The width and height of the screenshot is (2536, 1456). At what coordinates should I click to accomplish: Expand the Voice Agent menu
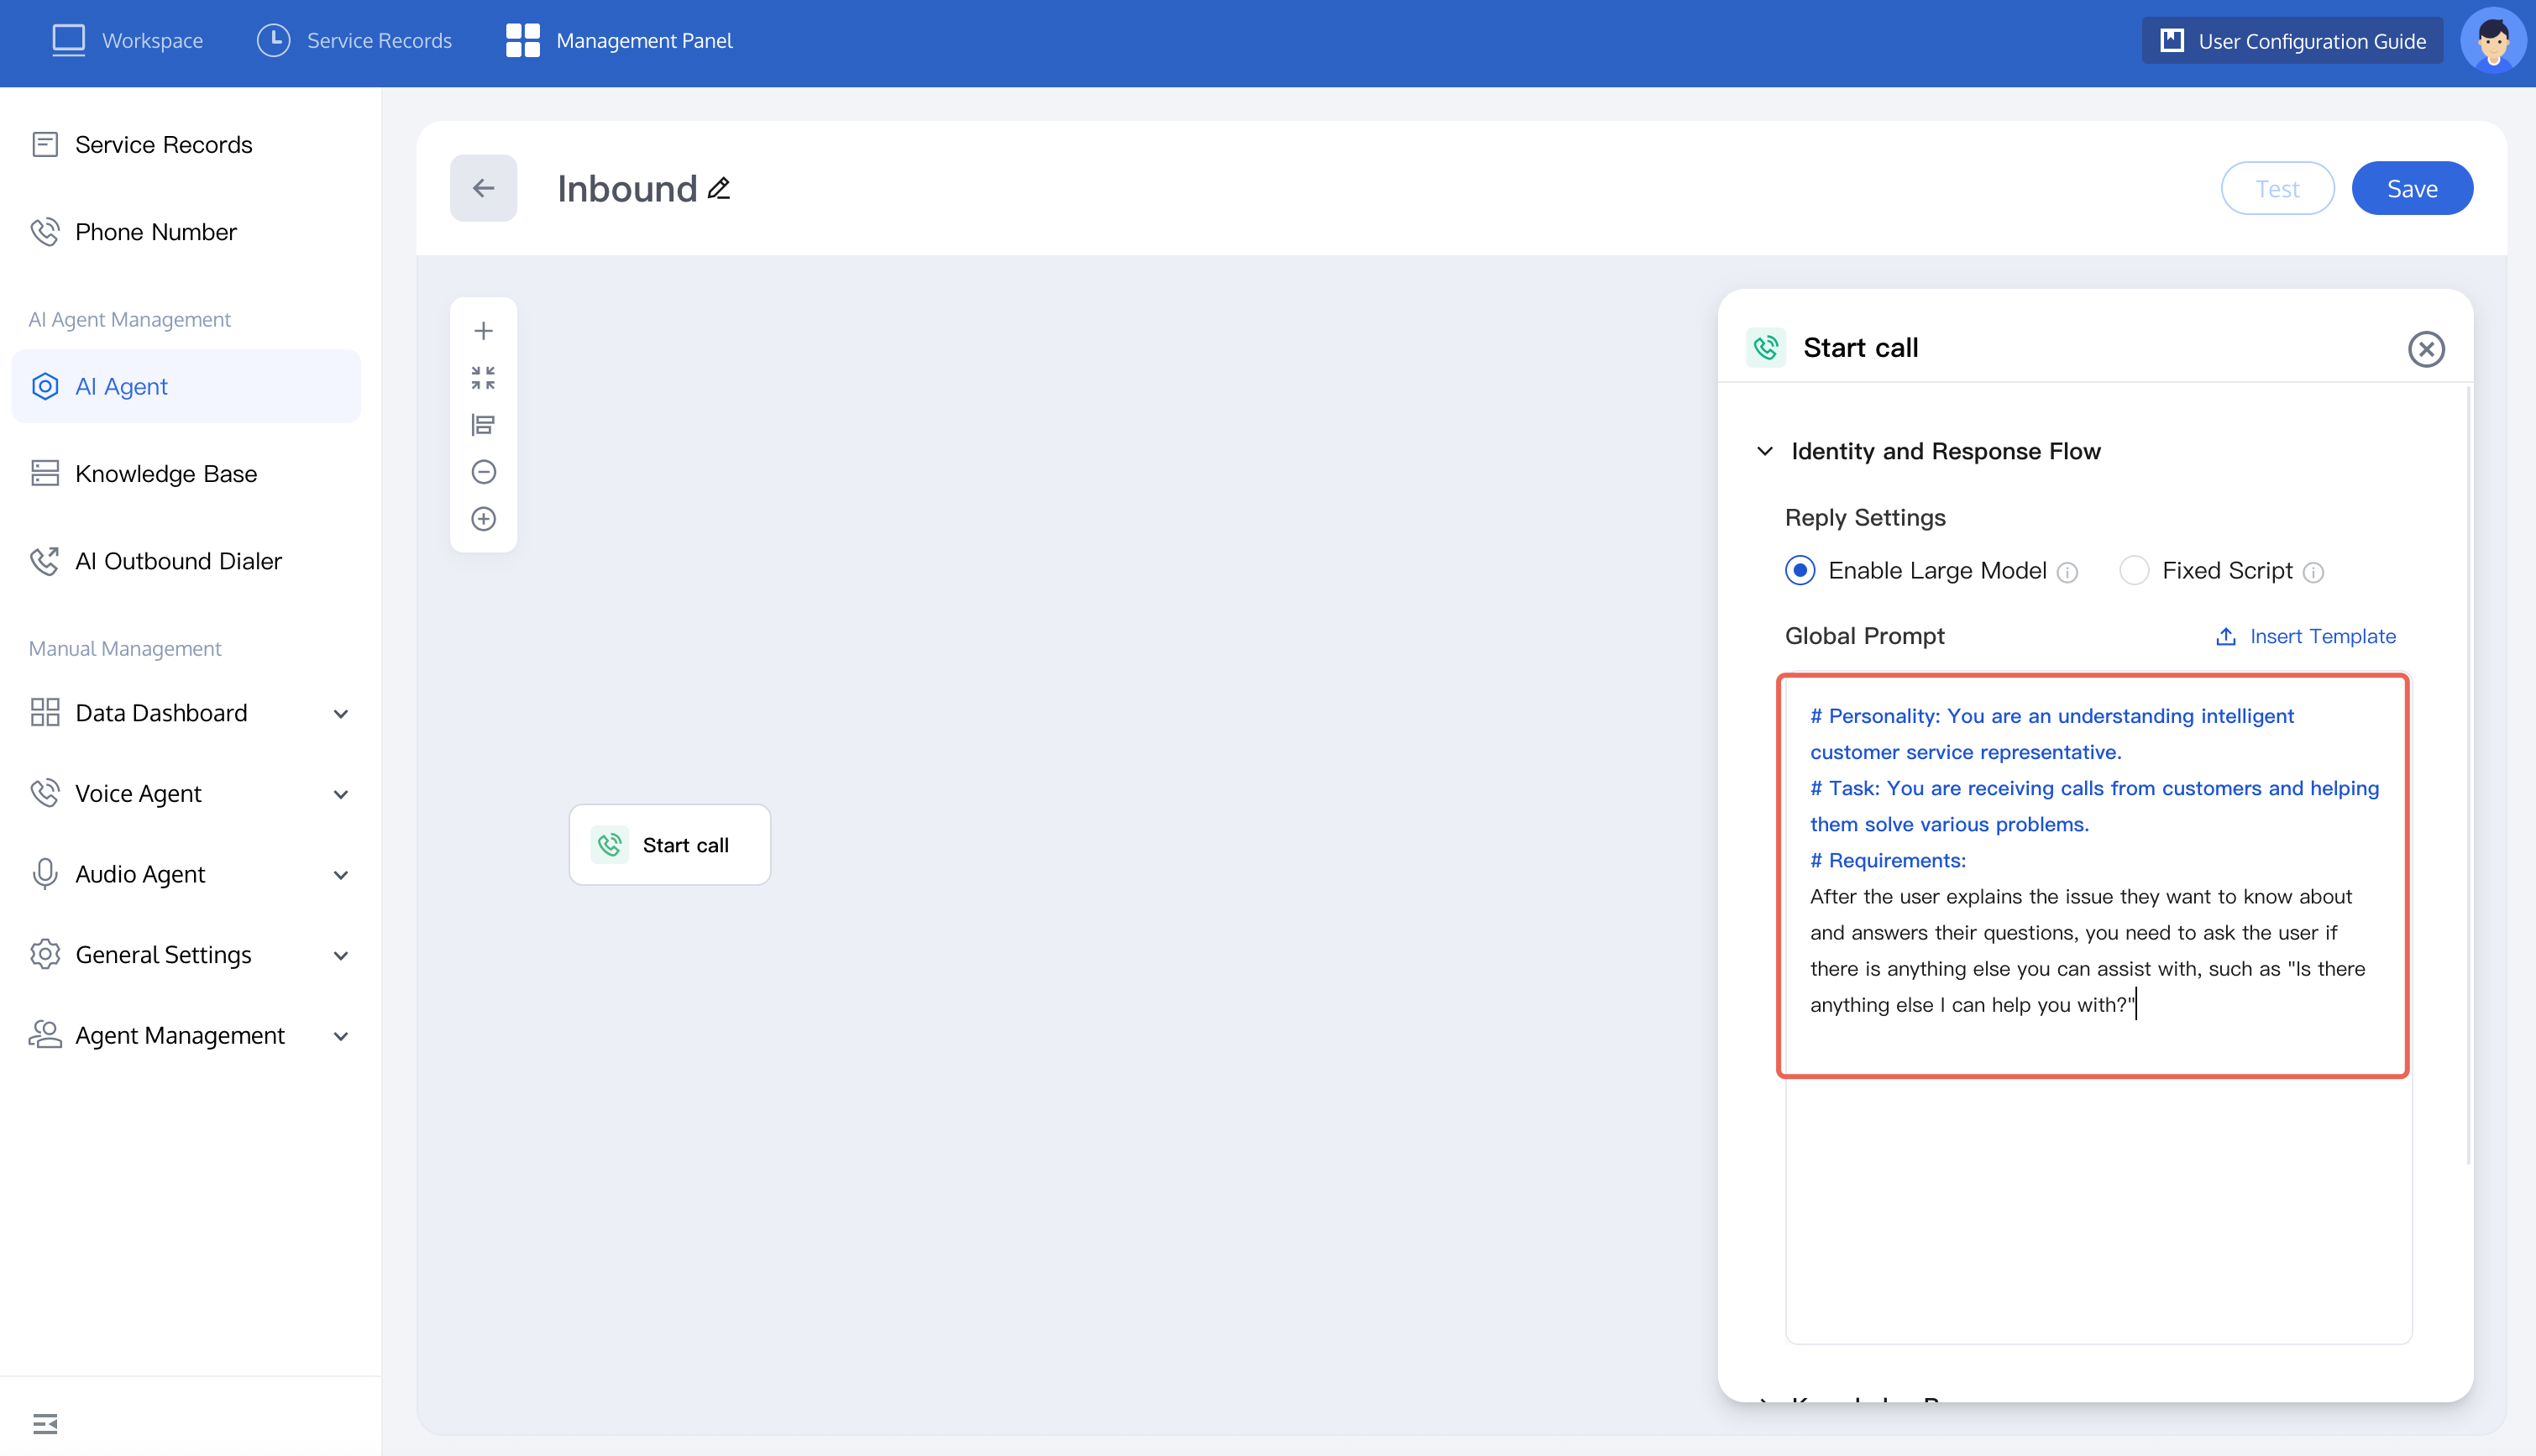coord(340,794)
